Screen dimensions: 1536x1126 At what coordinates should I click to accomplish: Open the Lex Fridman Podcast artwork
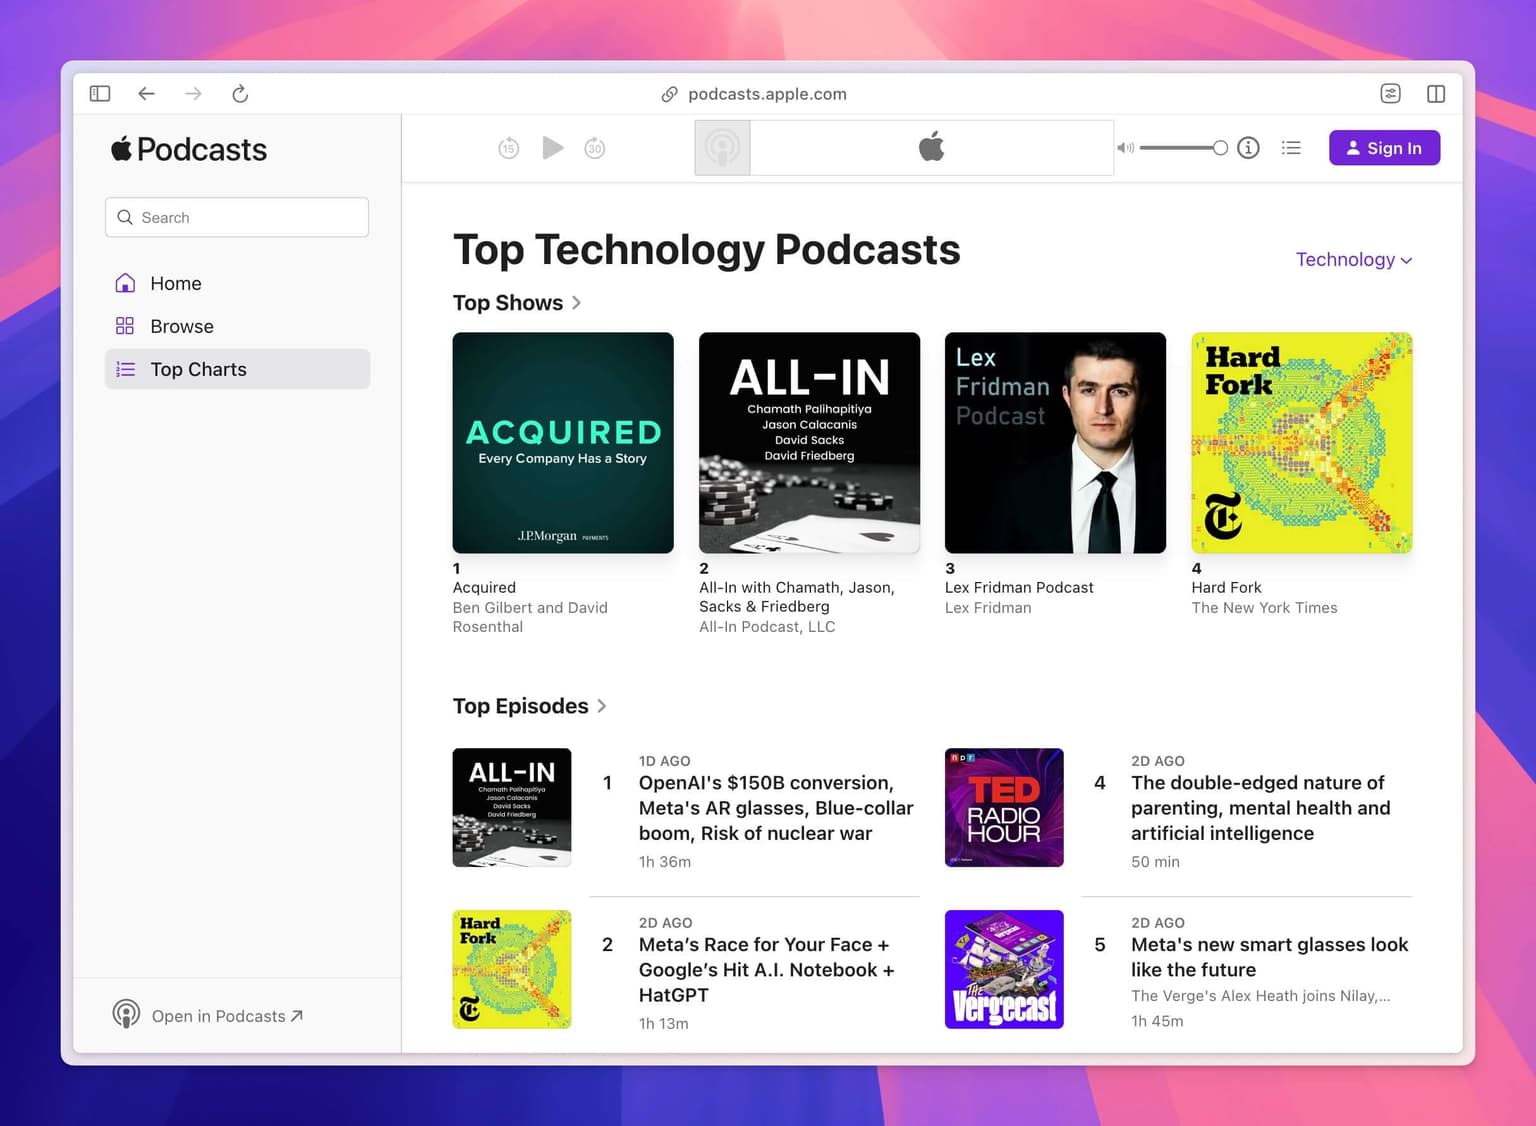[x=1055, y=443]
